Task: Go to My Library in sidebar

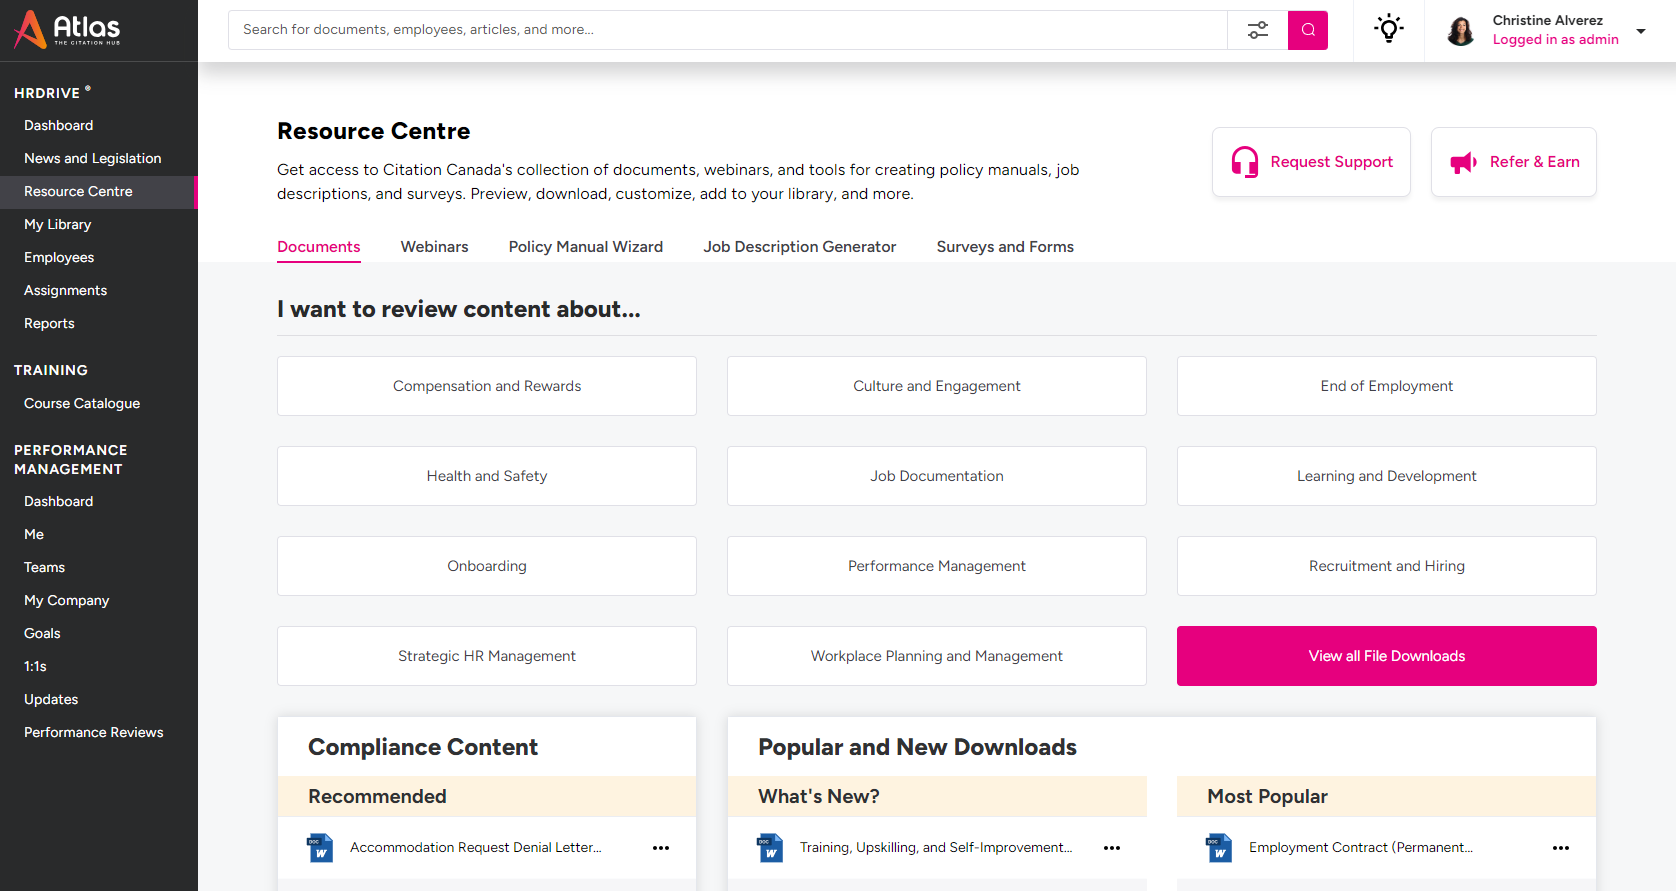Action: (x=58, y=225)
